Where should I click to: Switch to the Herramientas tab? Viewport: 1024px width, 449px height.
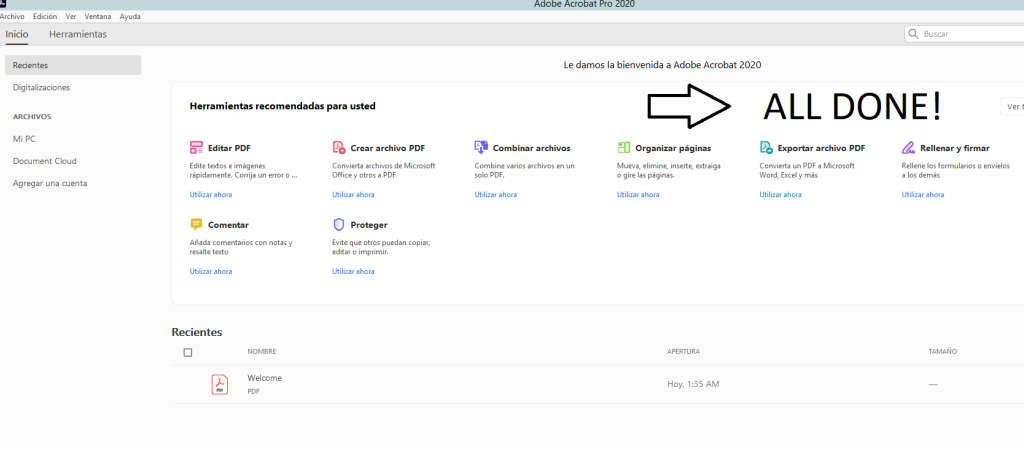coord(78,34)
